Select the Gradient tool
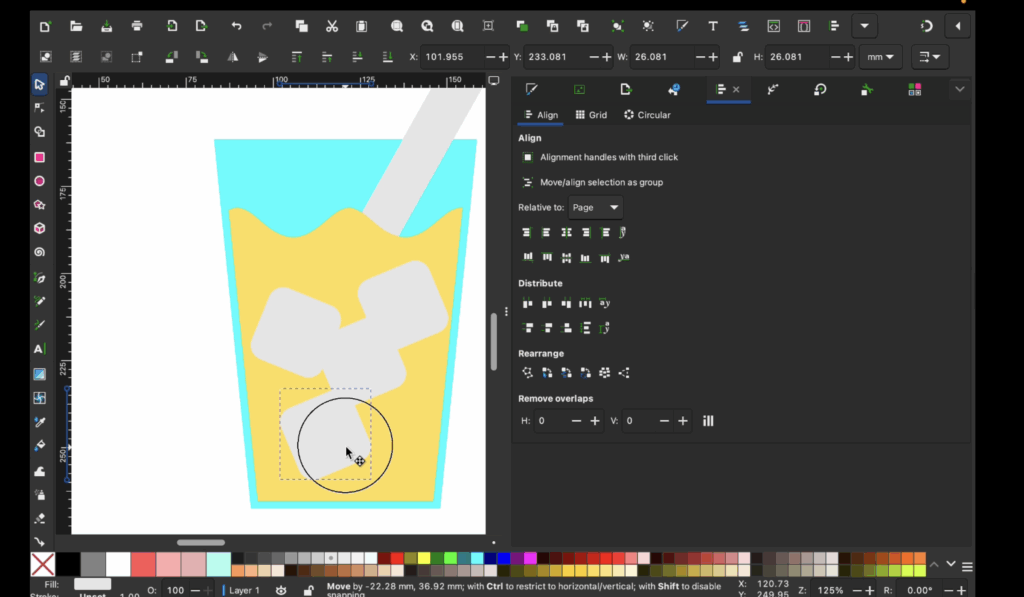Image resolution: width=1024 pixels, height=597 pixels. click(x=39, y=374)
